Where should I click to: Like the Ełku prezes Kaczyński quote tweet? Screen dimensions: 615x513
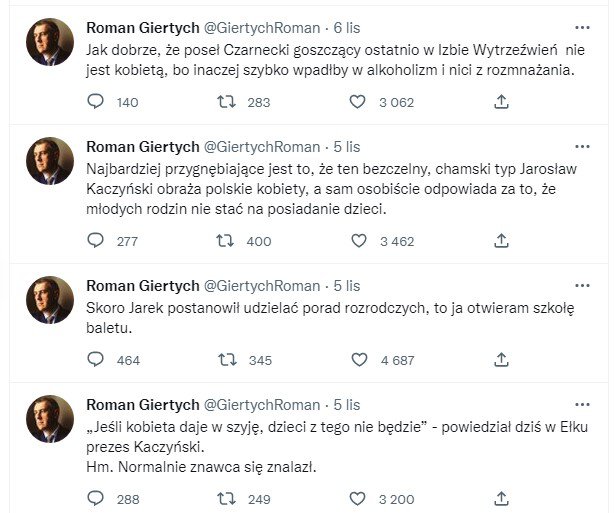click(357, 499)
